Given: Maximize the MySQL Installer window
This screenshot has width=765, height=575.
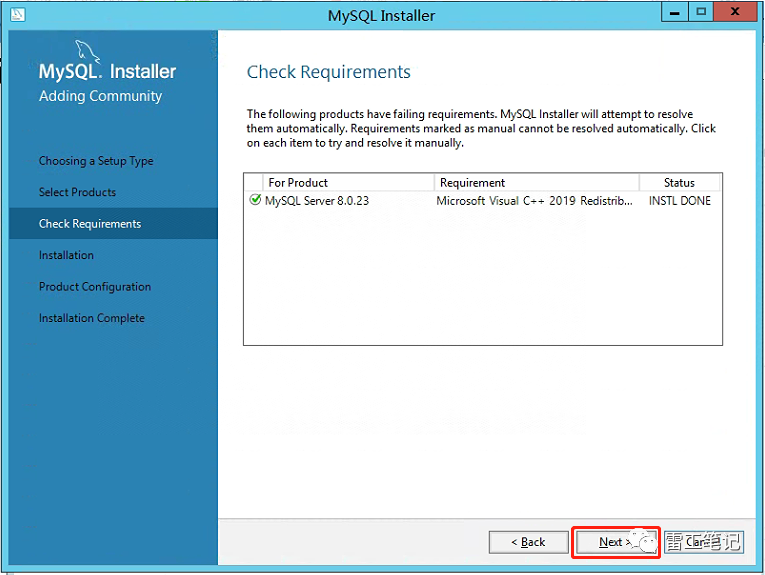Looking at the screenshot, I should pos(701,12).
